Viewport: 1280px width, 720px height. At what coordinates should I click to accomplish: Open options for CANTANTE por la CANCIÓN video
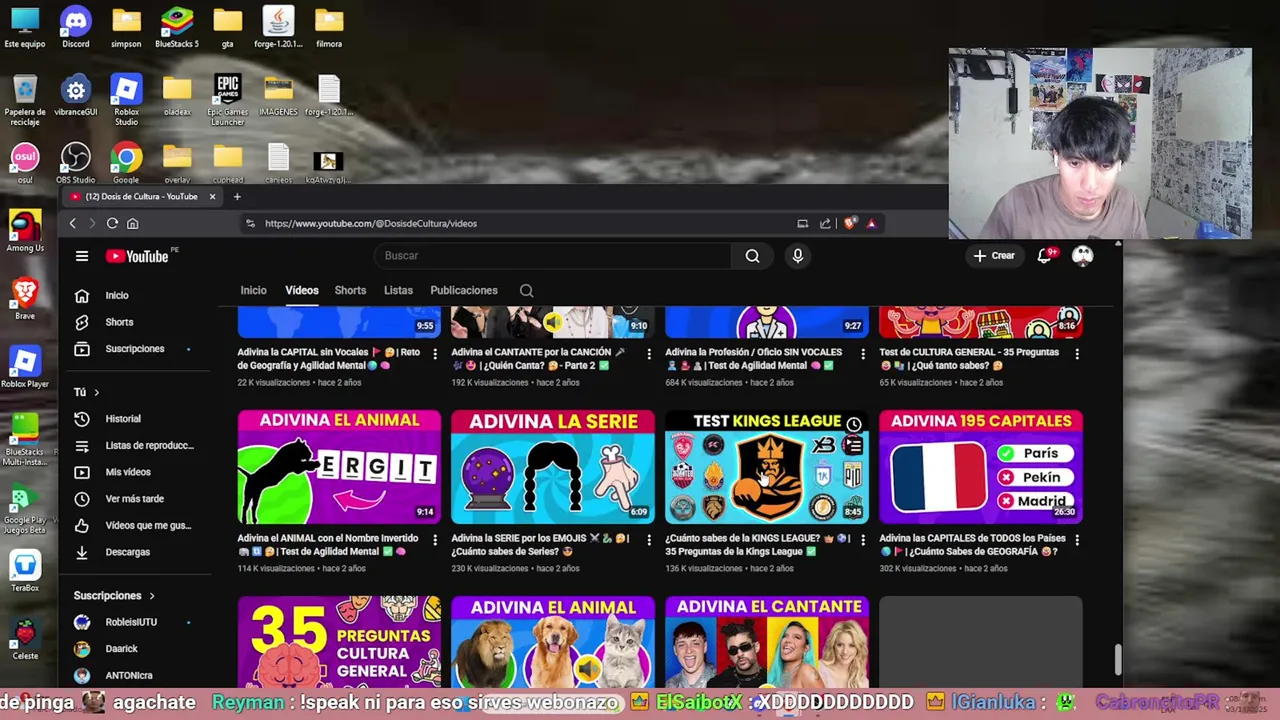point(649,354)
